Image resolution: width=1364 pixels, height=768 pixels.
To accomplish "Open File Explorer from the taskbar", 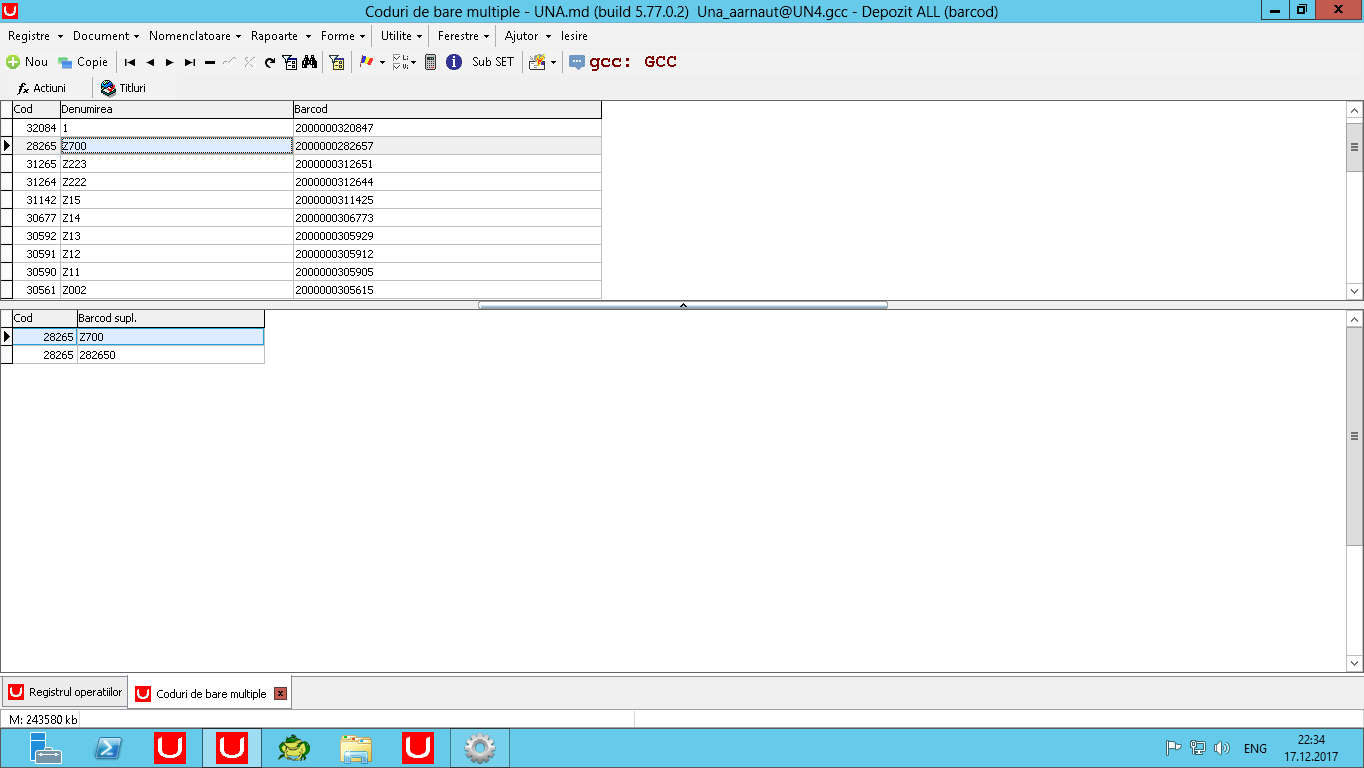I will pos(355,748).
